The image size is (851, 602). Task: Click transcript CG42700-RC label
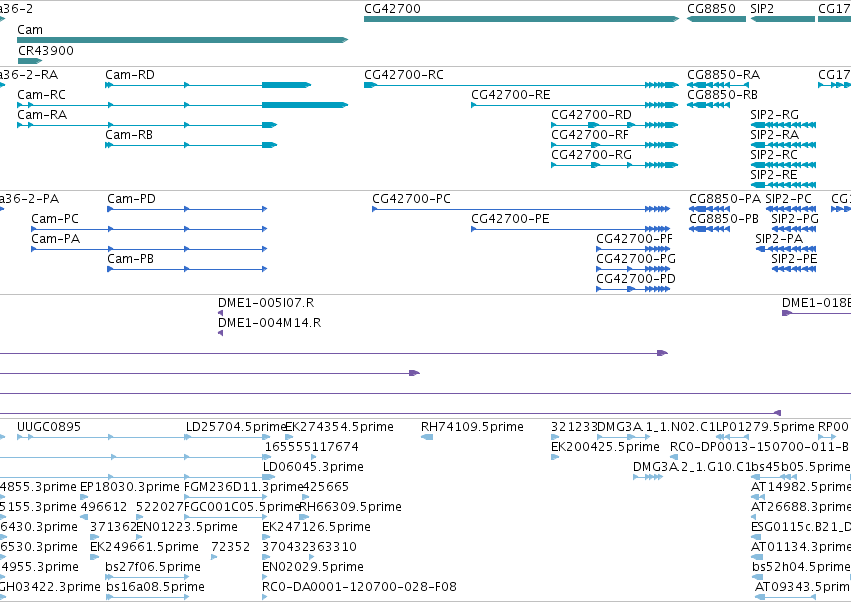click(x=404, y=75)
